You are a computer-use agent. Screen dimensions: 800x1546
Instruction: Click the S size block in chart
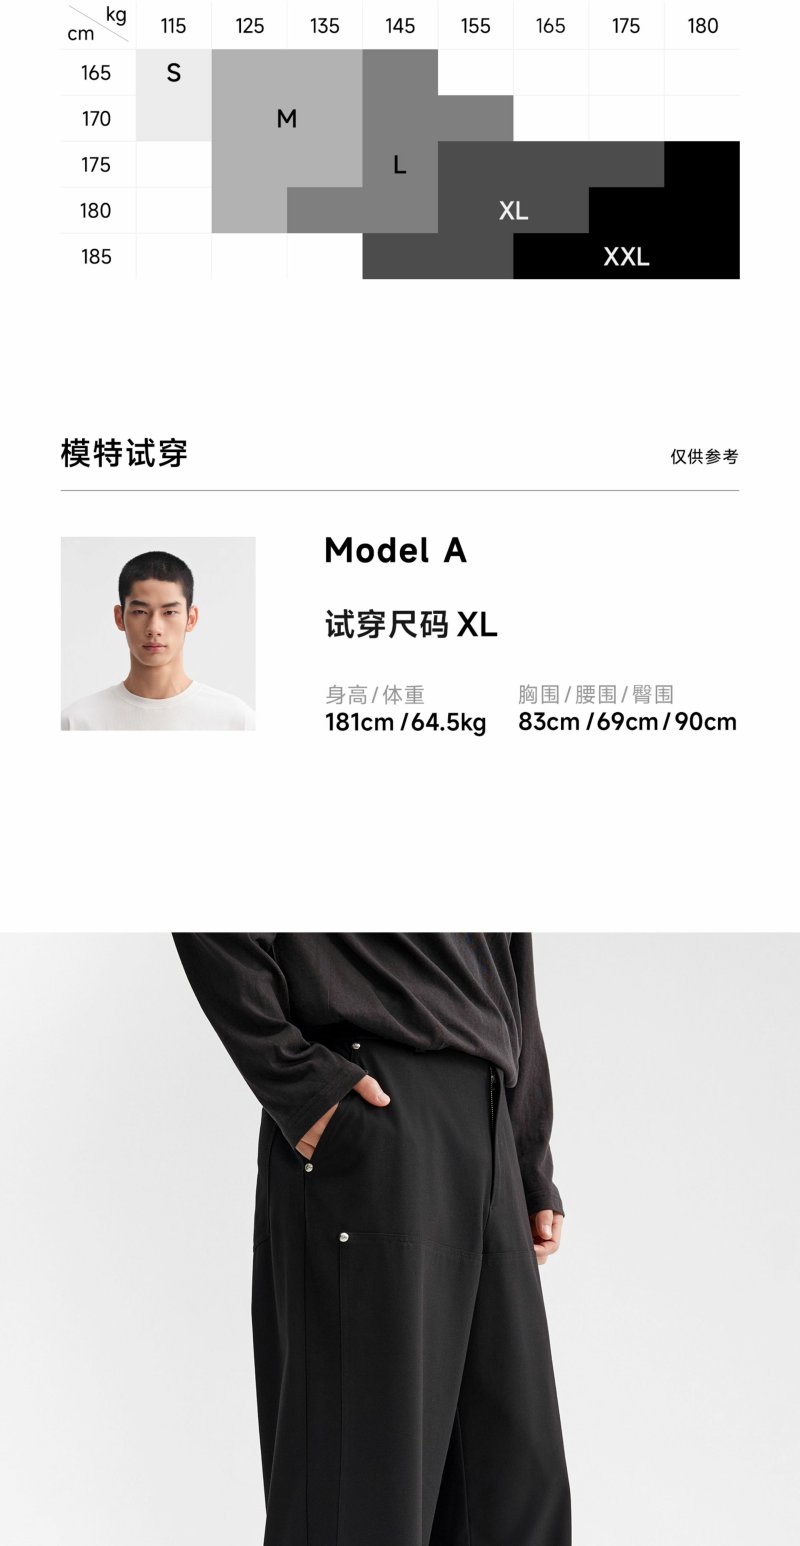tap(173, 95)
